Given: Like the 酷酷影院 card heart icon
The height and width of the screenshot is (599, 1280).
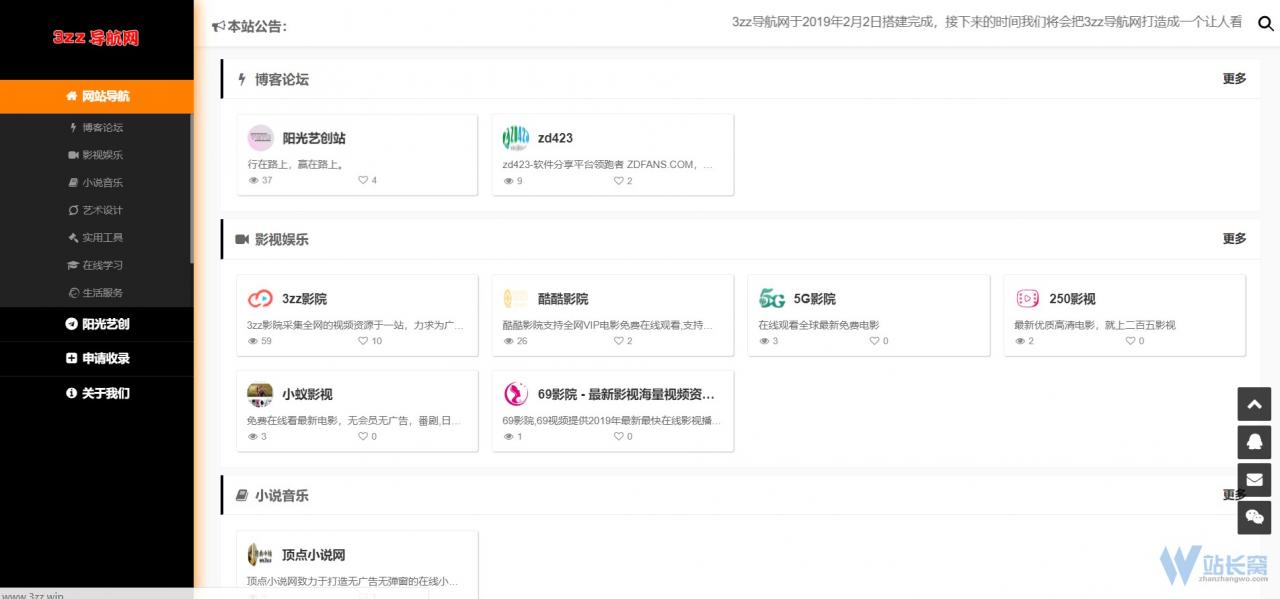Looking at the screenshot, I should point(618,341).
